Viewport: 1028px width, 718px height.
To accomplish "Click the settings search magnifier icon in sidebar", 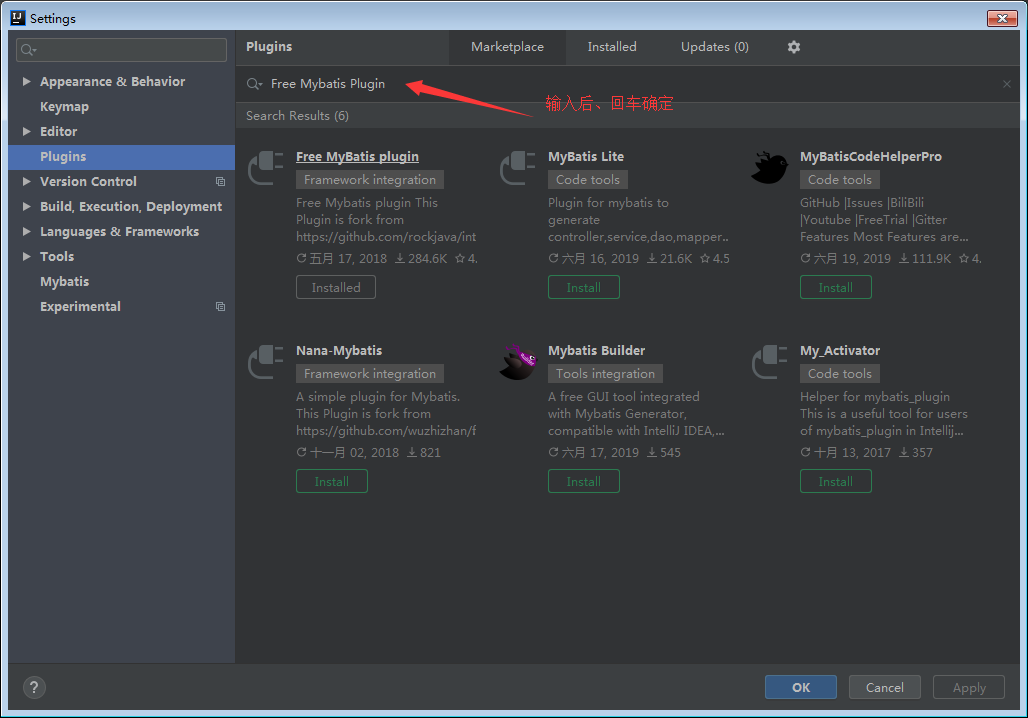I will tap(28, 50).
